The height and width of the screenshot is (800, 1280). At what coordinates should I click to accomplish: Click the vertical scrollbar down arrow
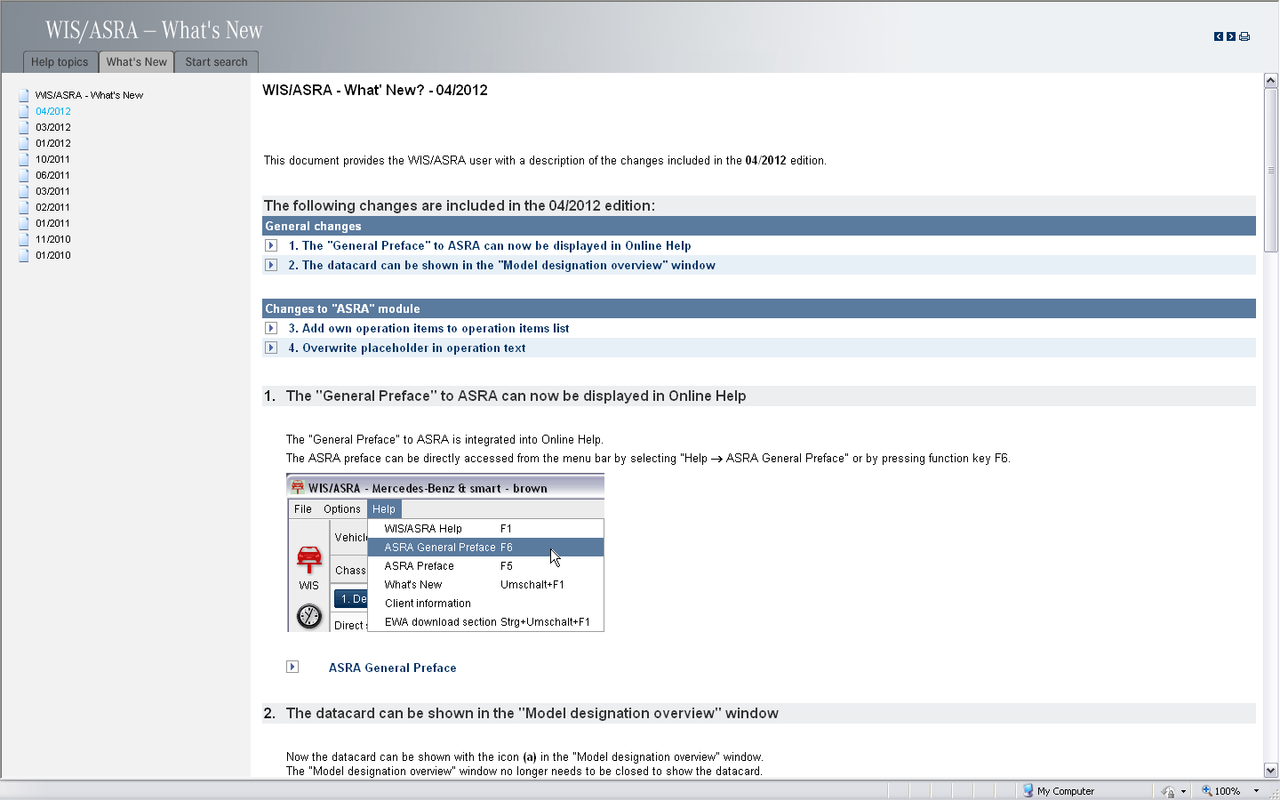pos(1271,770)
